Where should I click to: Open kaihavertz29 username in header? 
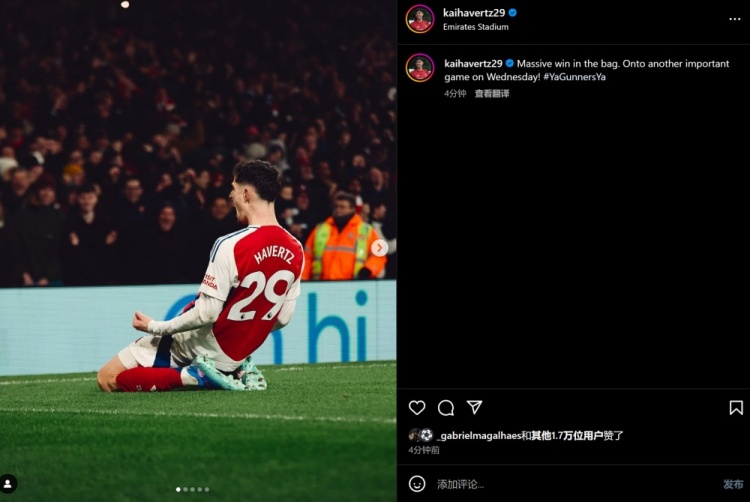473,12
